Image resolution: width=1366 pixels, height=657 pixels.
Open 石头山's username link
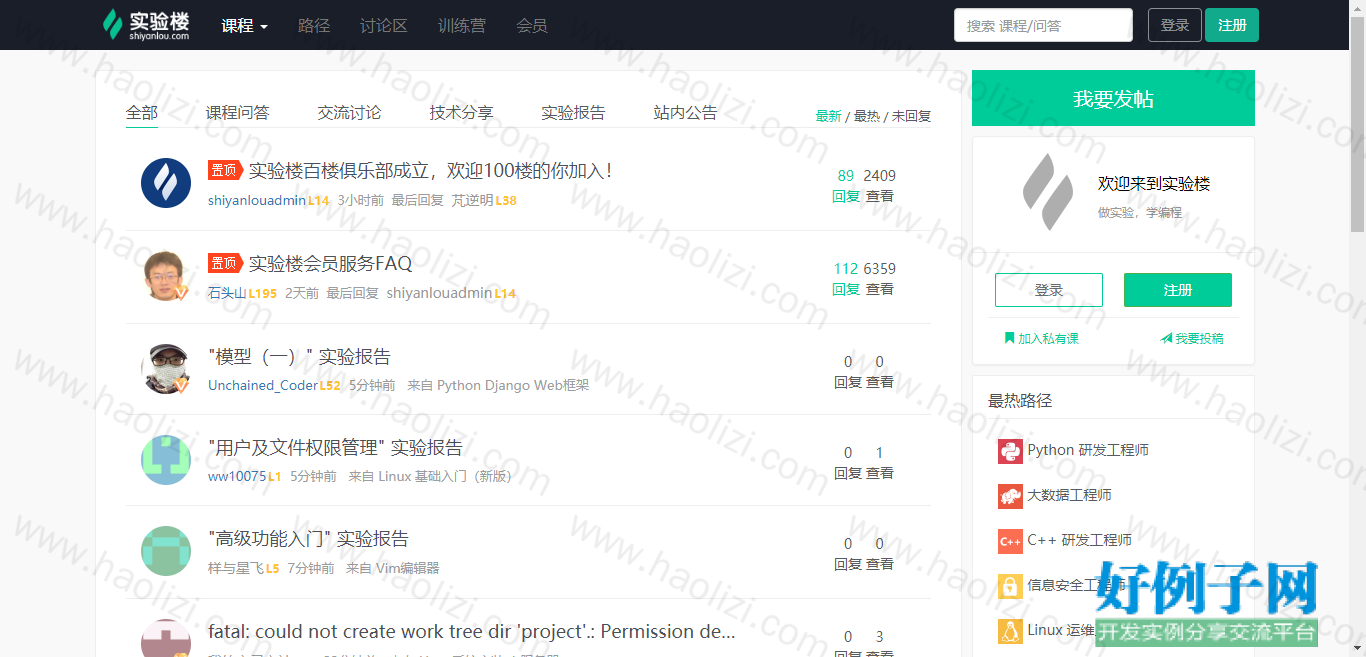pos(227,293)
